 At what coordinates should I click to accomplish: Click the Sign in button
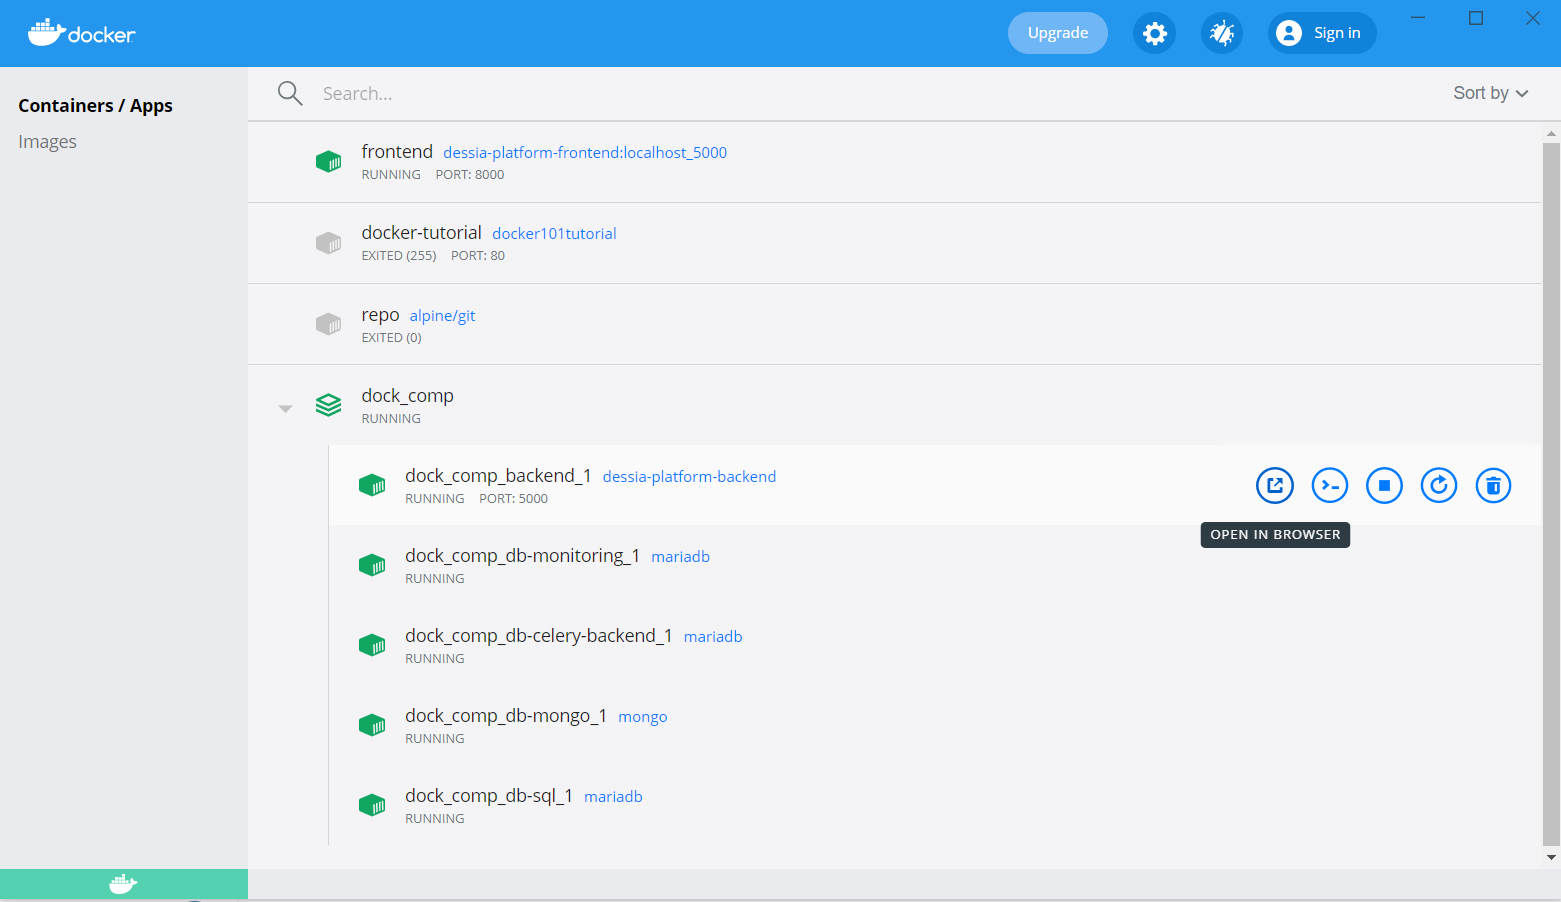click(x=1322, y=33)
